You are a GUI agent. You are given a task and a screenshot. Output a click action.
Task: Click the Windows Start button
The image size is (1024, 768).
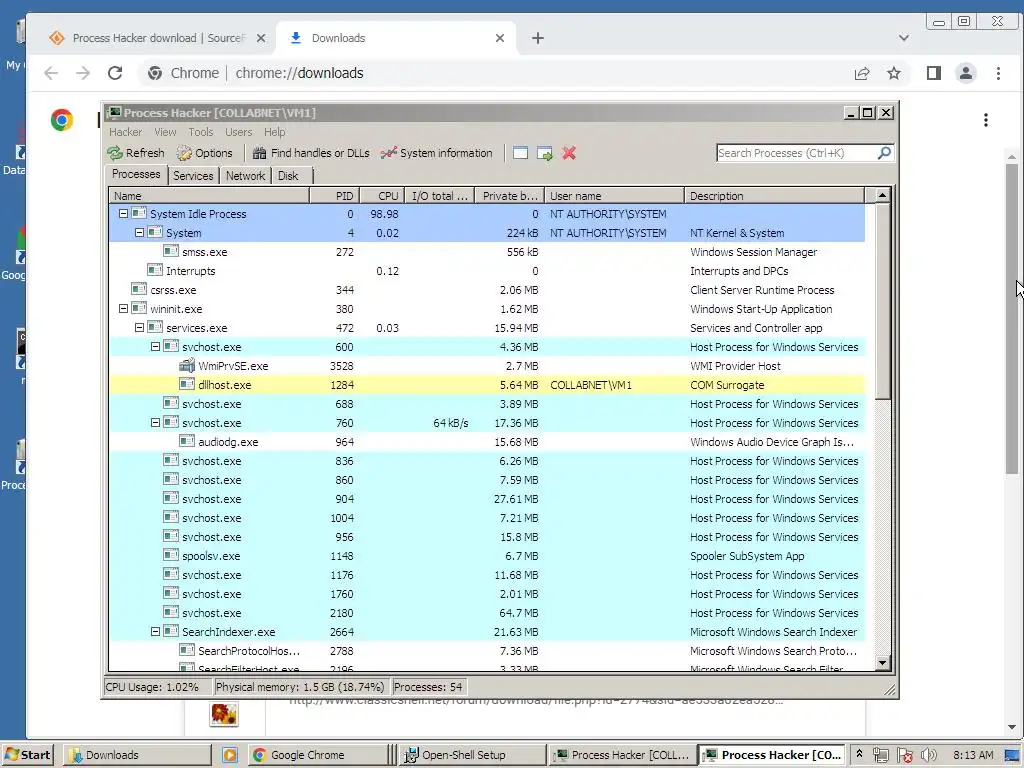pyautogui.click(x=27, y=755)
